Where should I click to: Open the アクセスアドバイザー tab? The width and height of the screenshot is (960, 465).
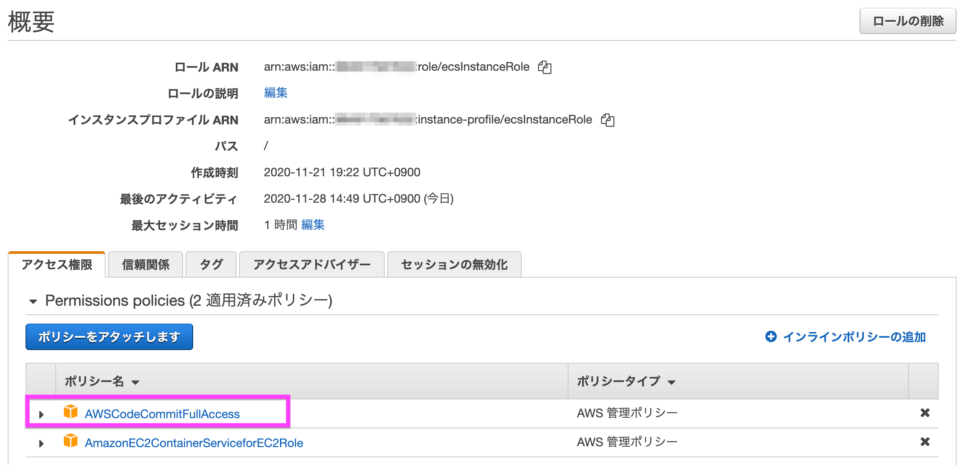tap(312, 265)
